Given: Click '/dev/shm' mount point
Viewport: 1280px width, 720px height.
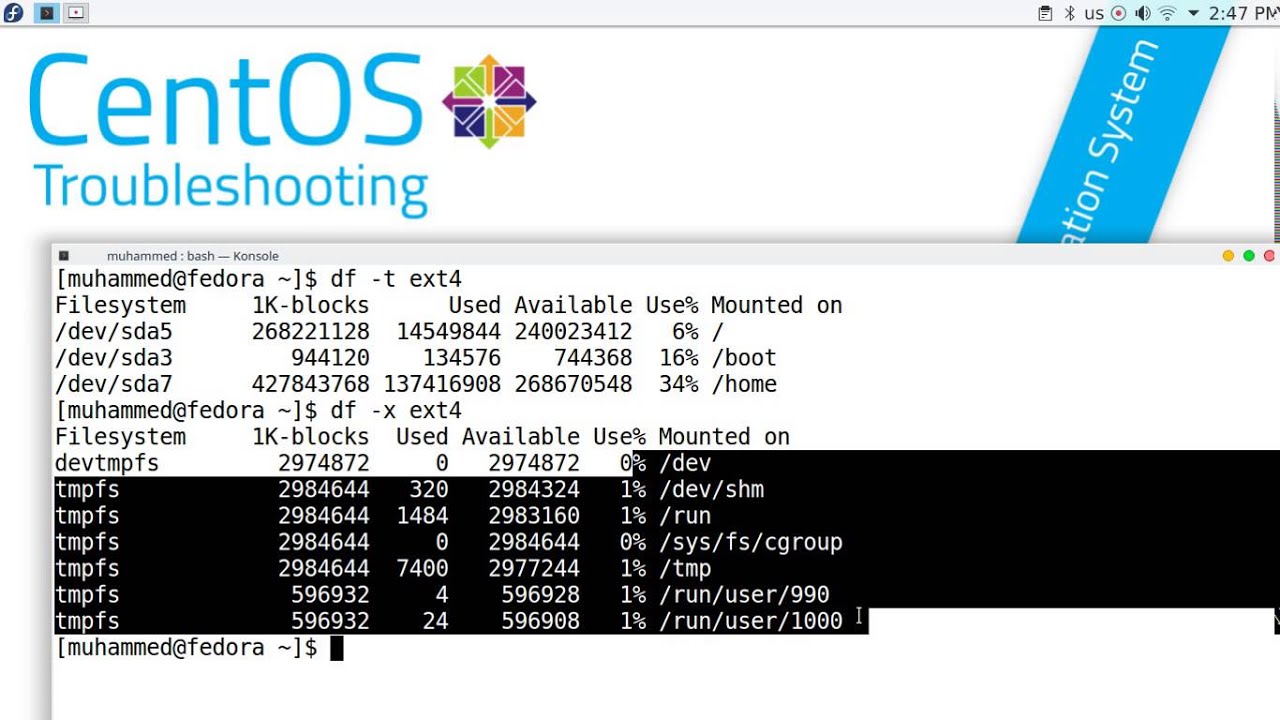Looking at the screenshot, I should pos(711,490).
